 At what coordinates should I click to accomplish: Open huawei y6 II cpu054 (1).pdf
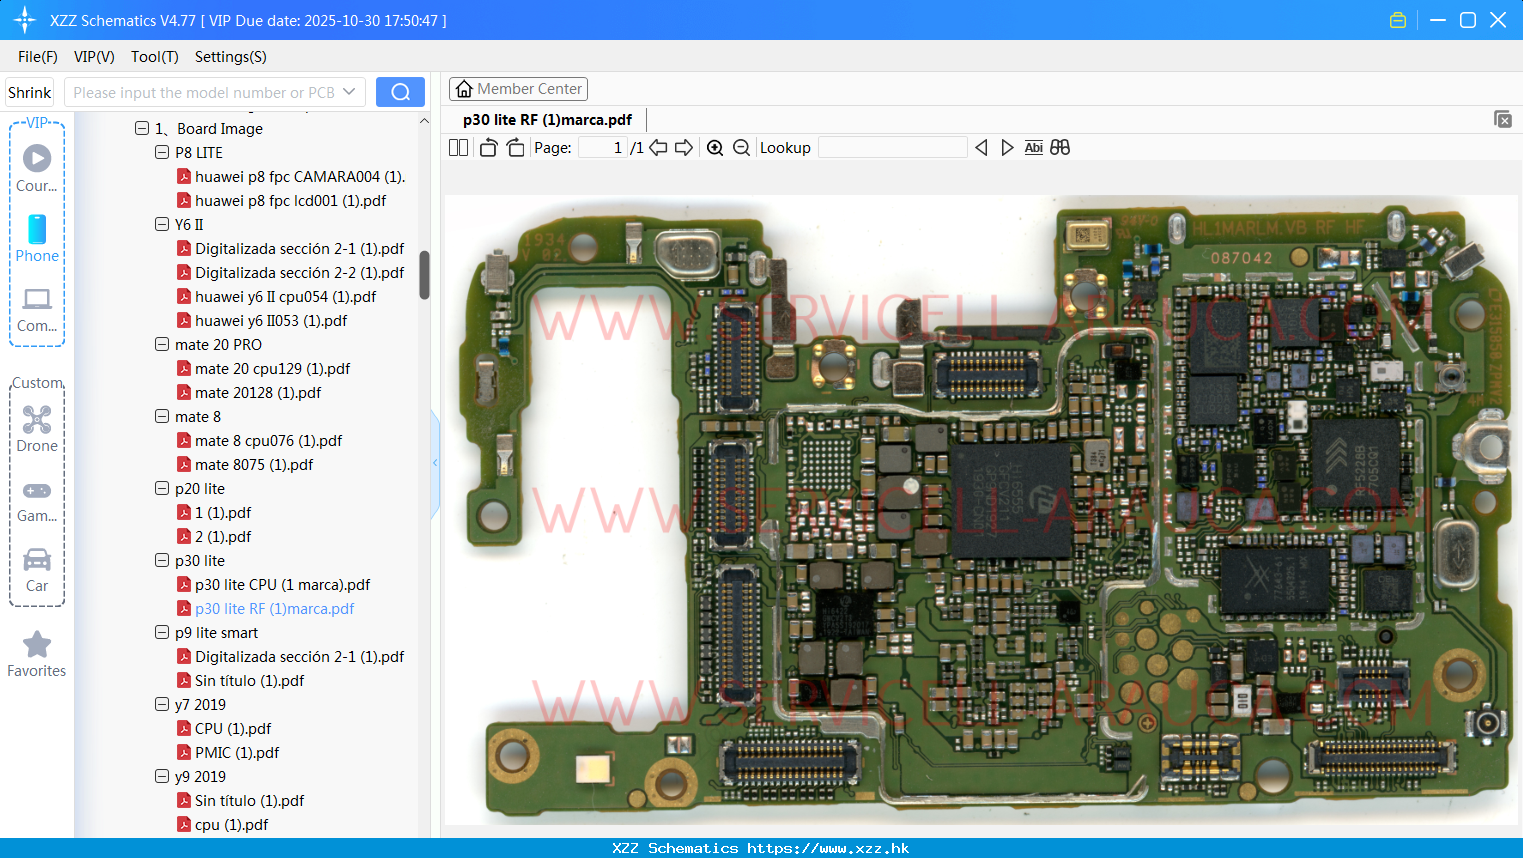(x=286, y=296)
